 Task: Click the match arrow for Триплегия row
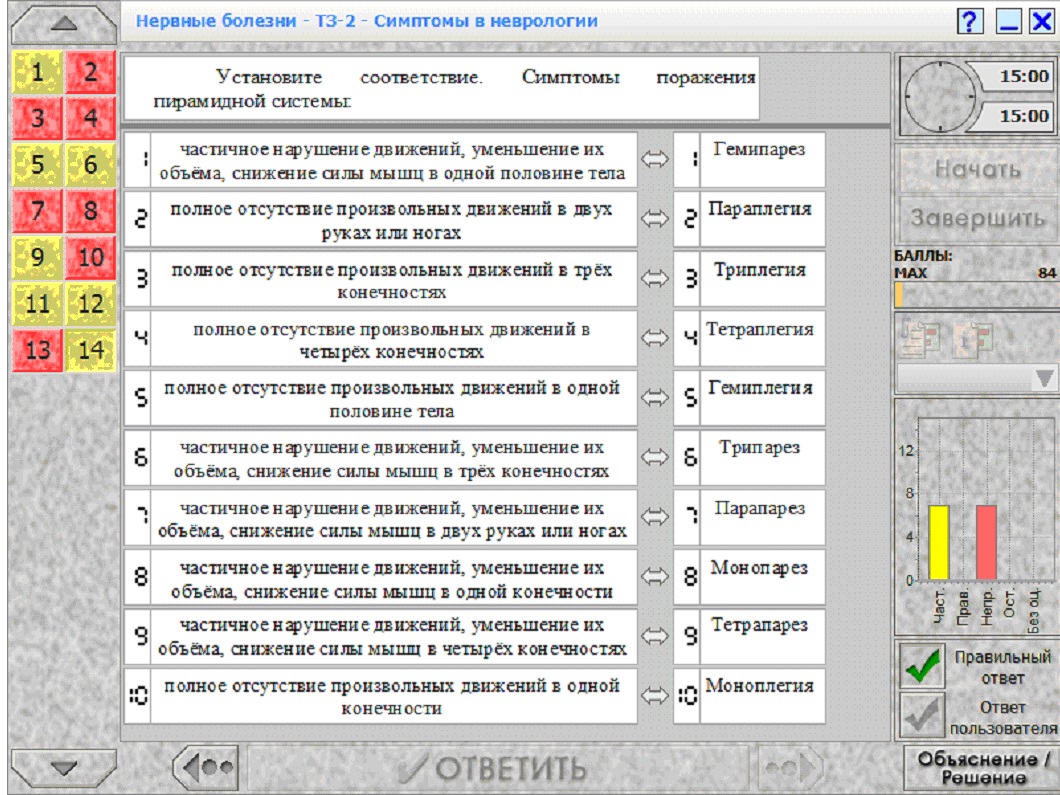[654, 278]
